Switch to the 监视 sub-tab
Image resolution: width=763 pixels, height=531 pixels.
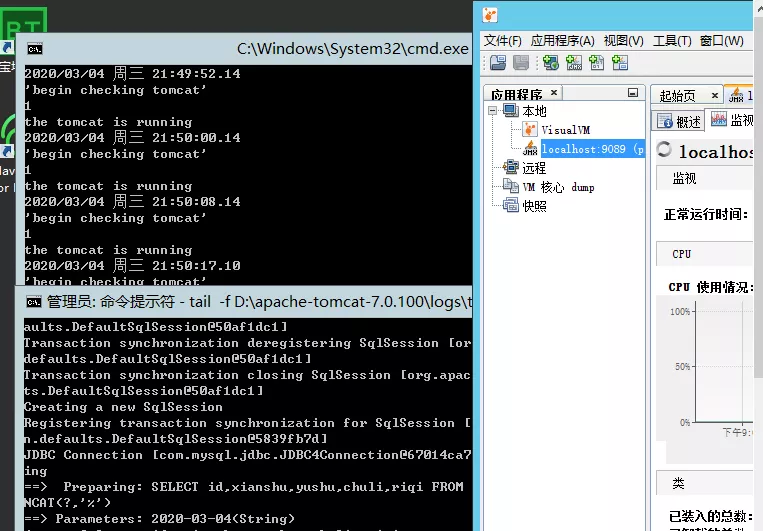(x=731, y=120)
